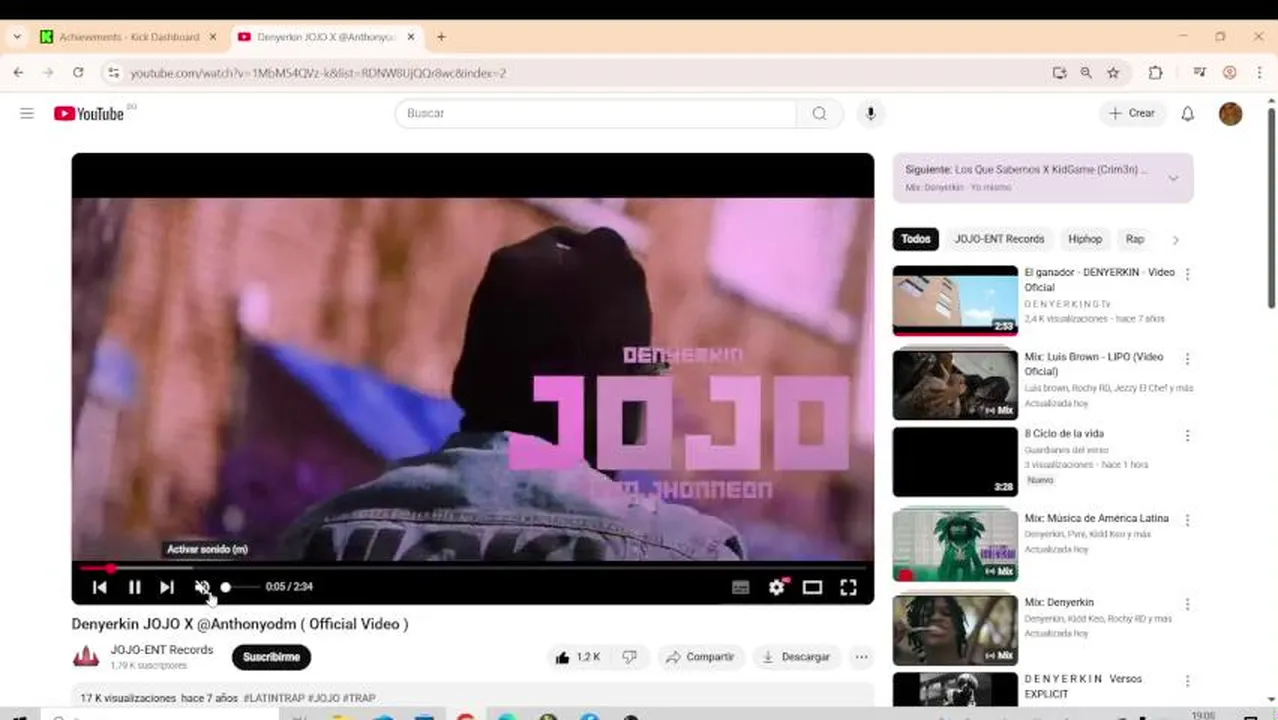Seek on the red video progress bar
Screen dimensions: 1278x720
472,568
